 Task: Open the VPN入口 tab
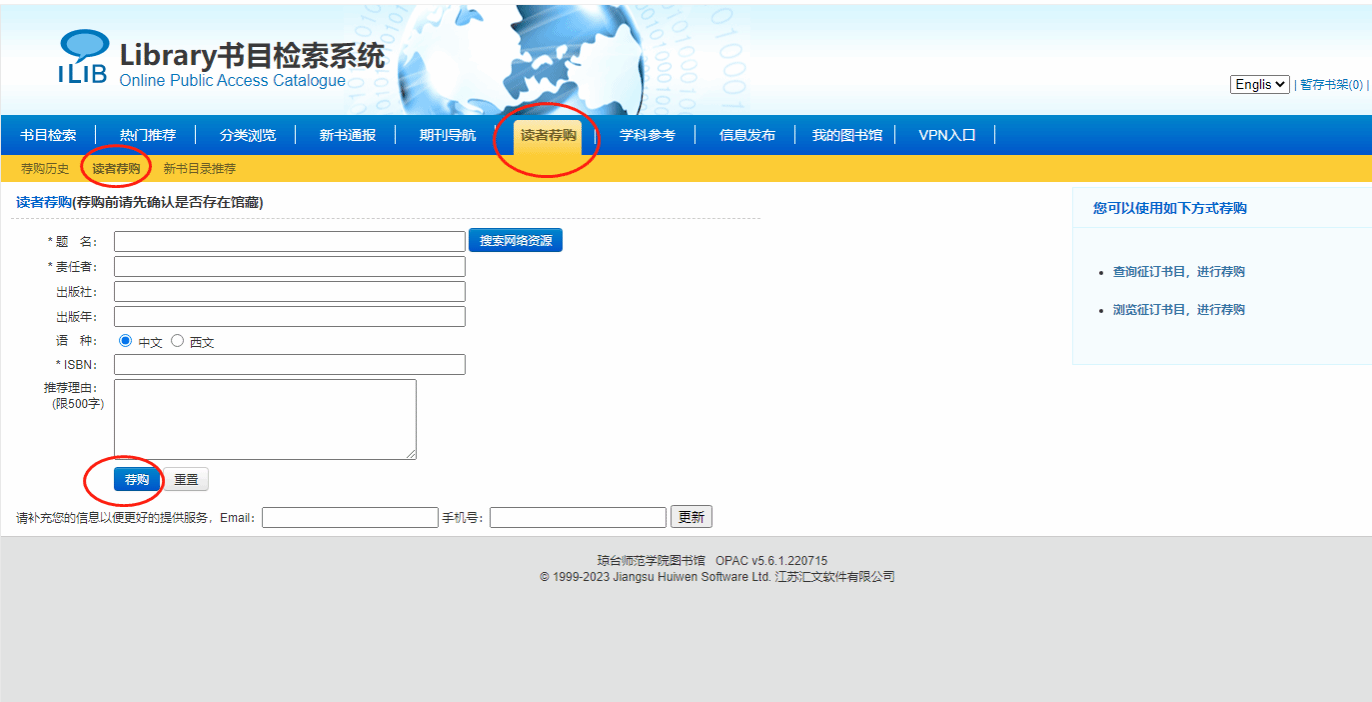click(946, 136)
